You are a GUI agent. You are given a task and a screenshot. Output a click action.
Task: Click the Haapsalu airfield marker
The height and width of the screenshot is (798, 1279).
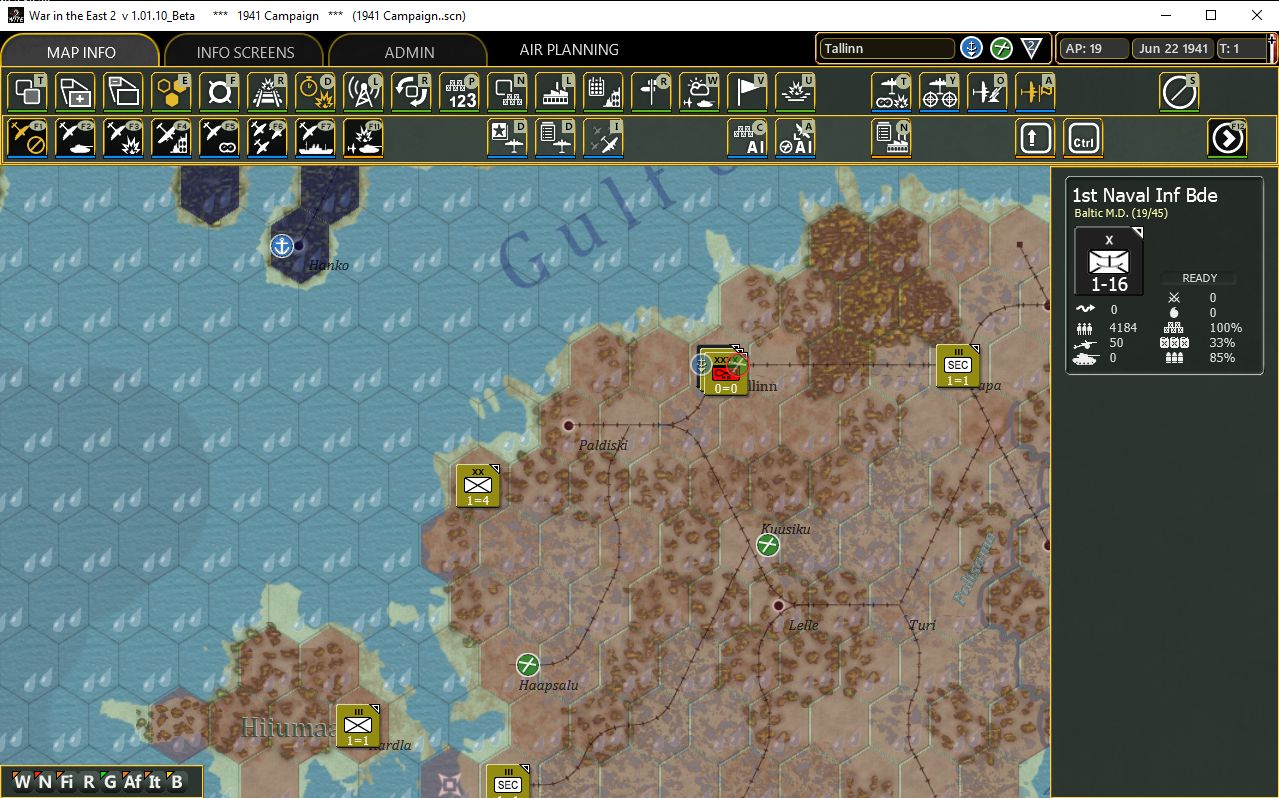[x=528, y=664]
